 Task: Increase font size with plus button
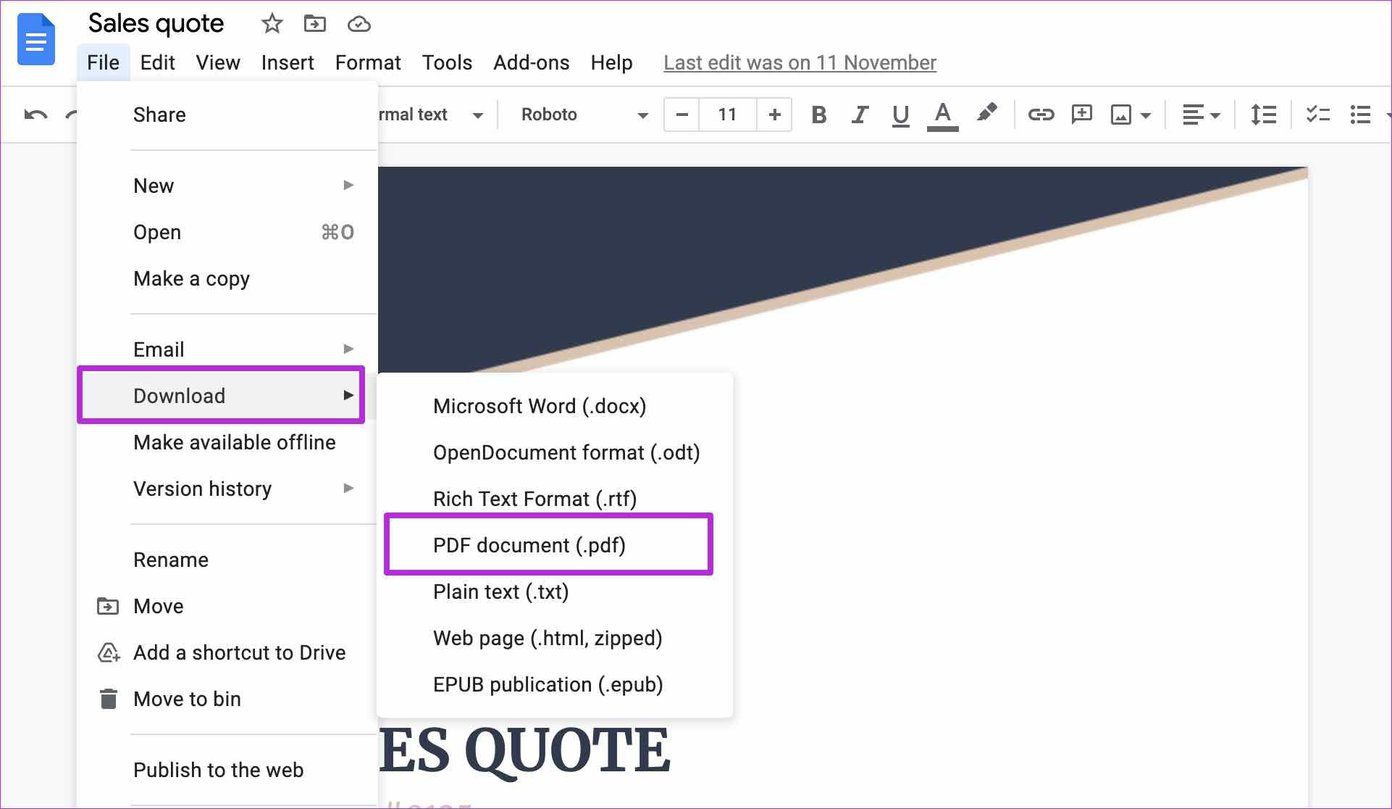[774, 115]
